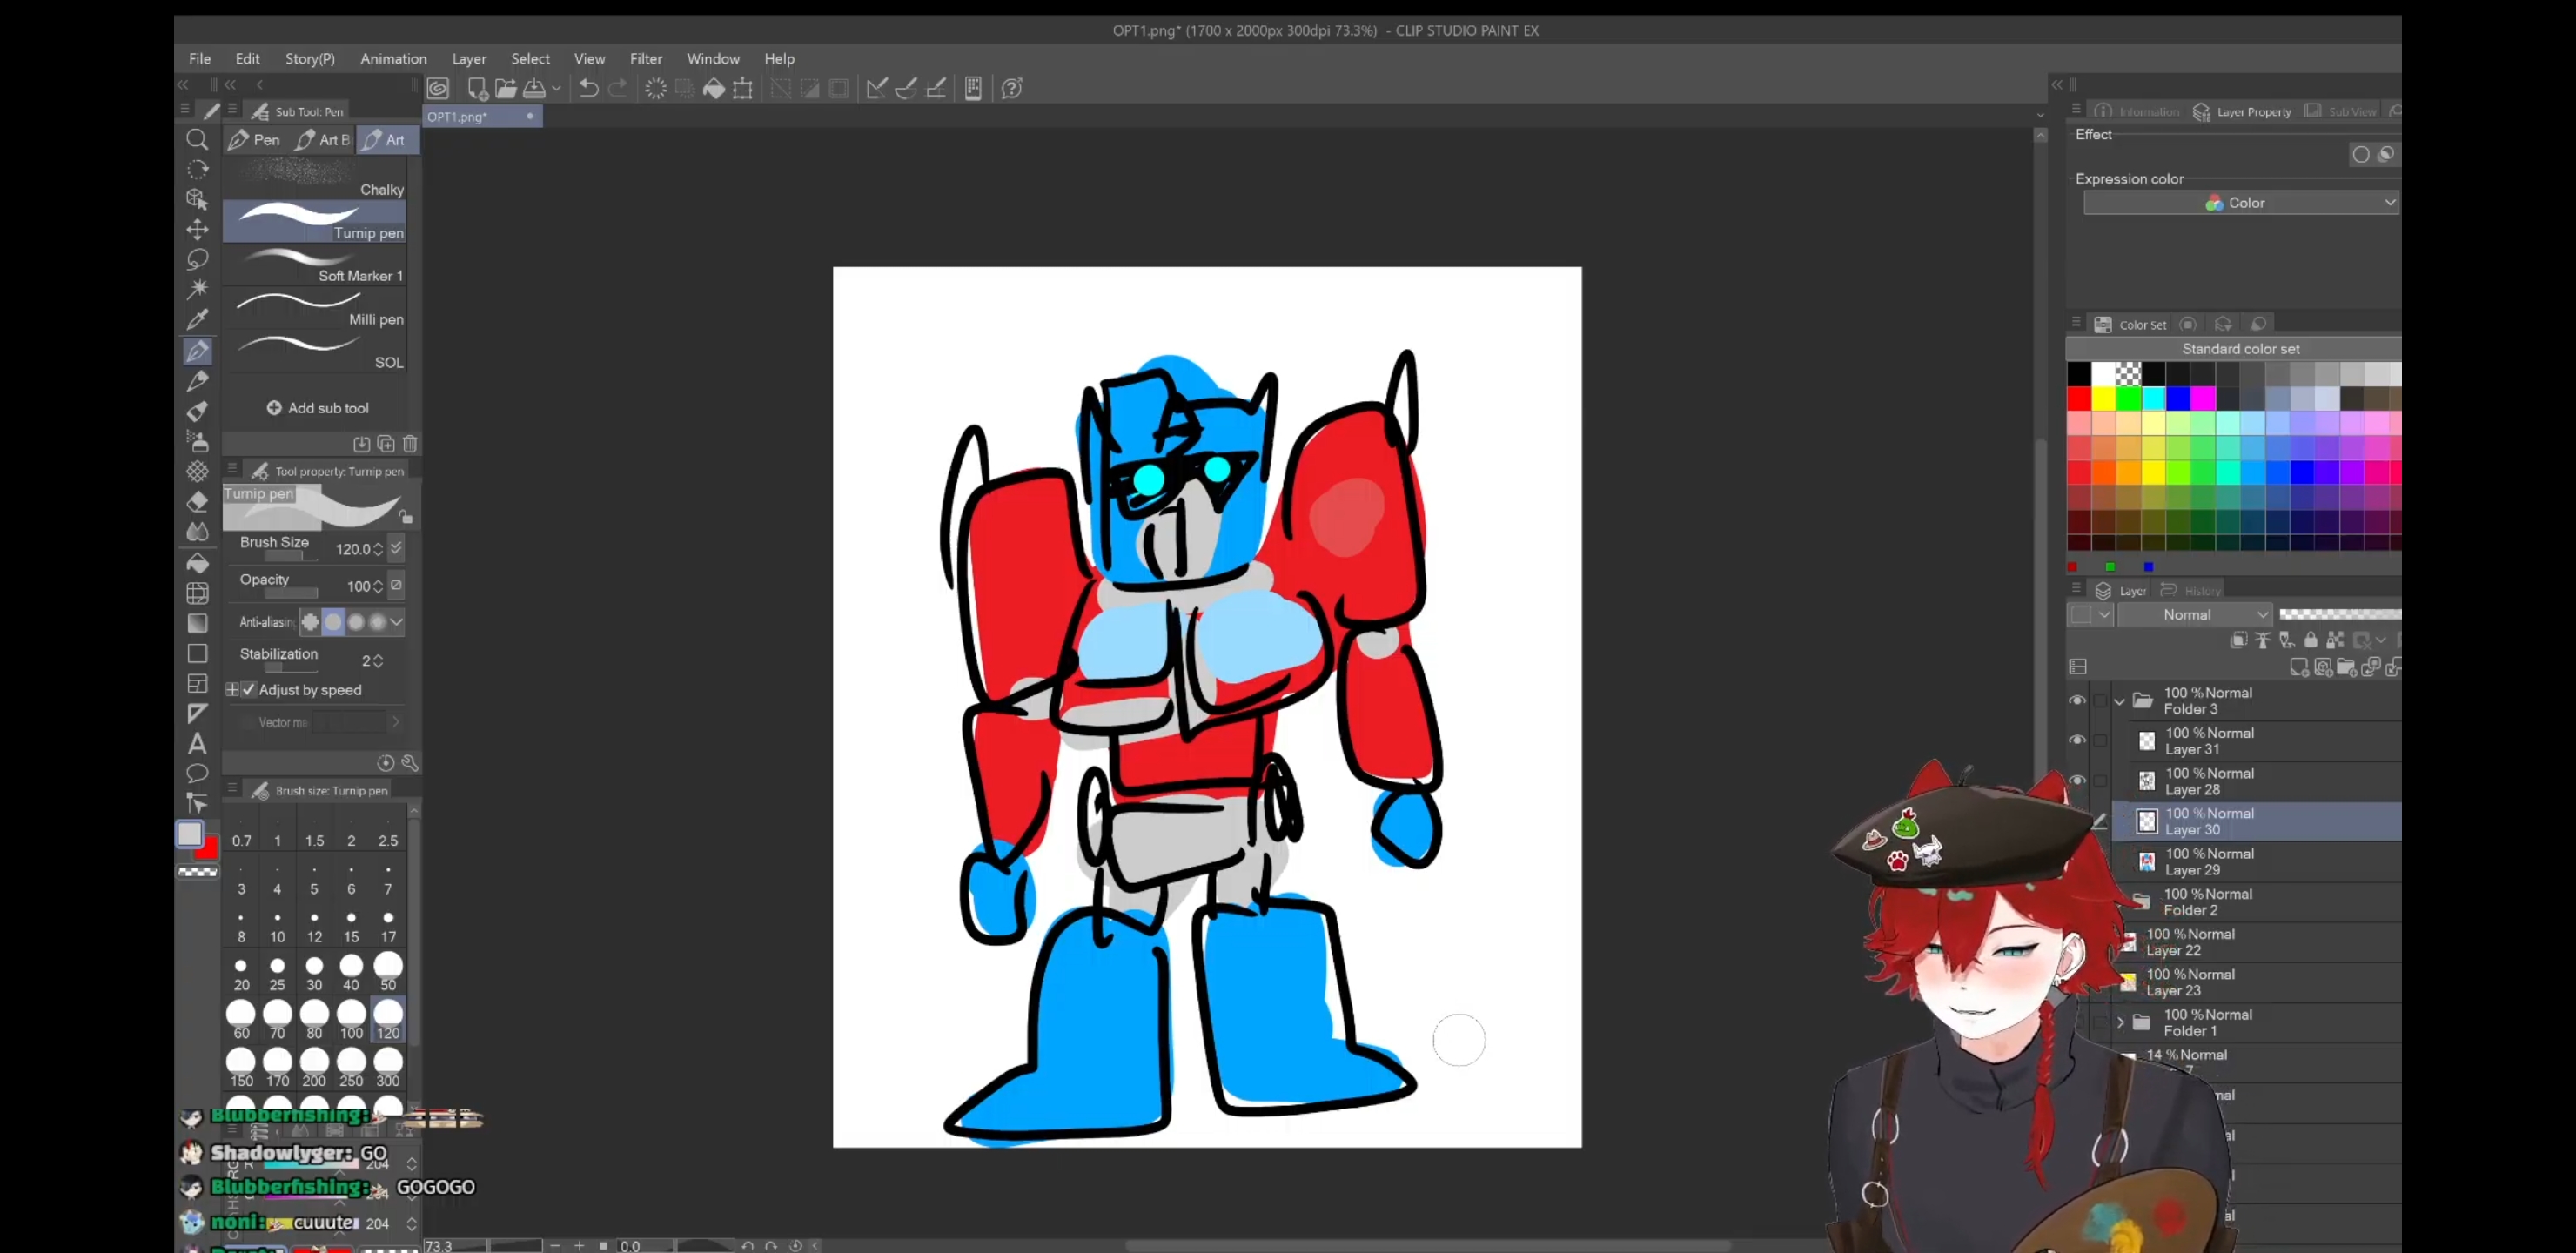Expand the Folder 1 layer folder

tap(2119, 1022)
